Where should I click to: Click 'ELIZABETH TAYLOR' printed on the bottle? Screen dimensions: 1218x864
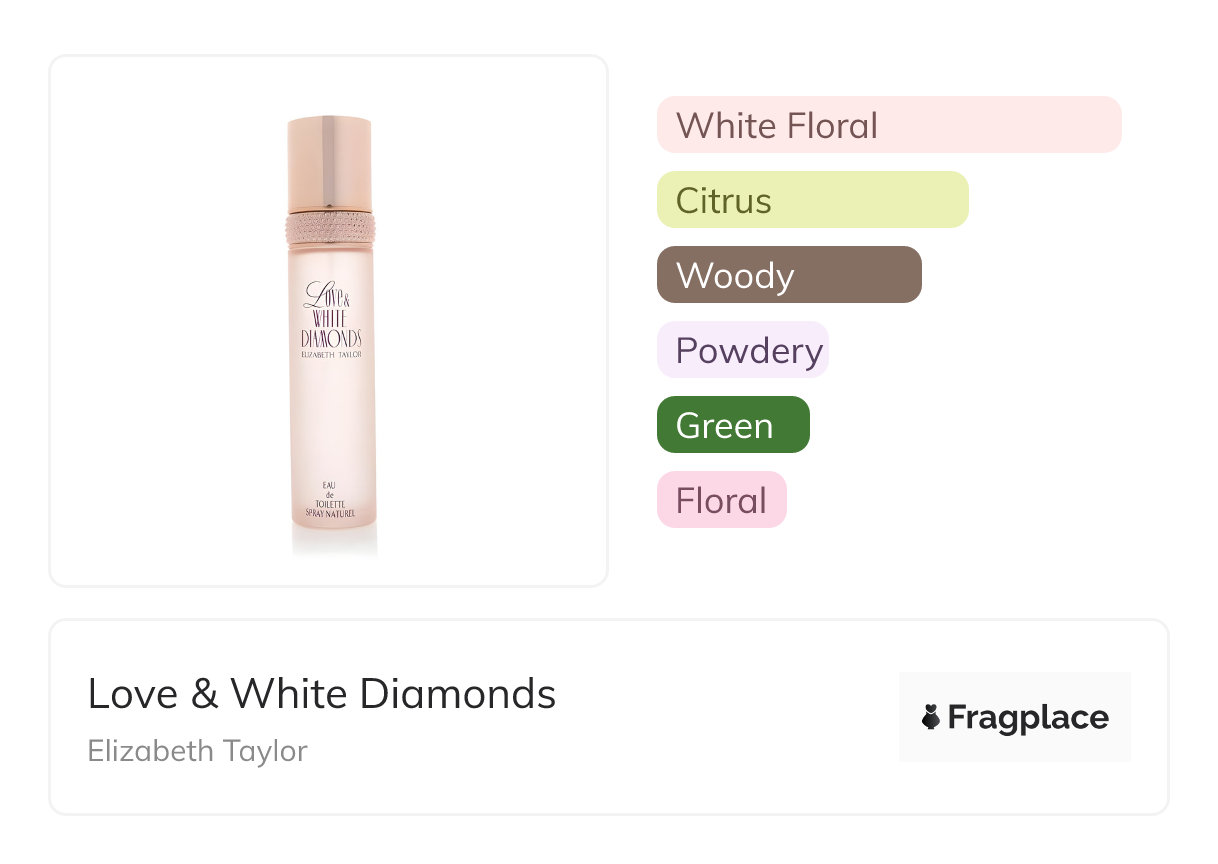pyautogui.click(x=331, y=355)
